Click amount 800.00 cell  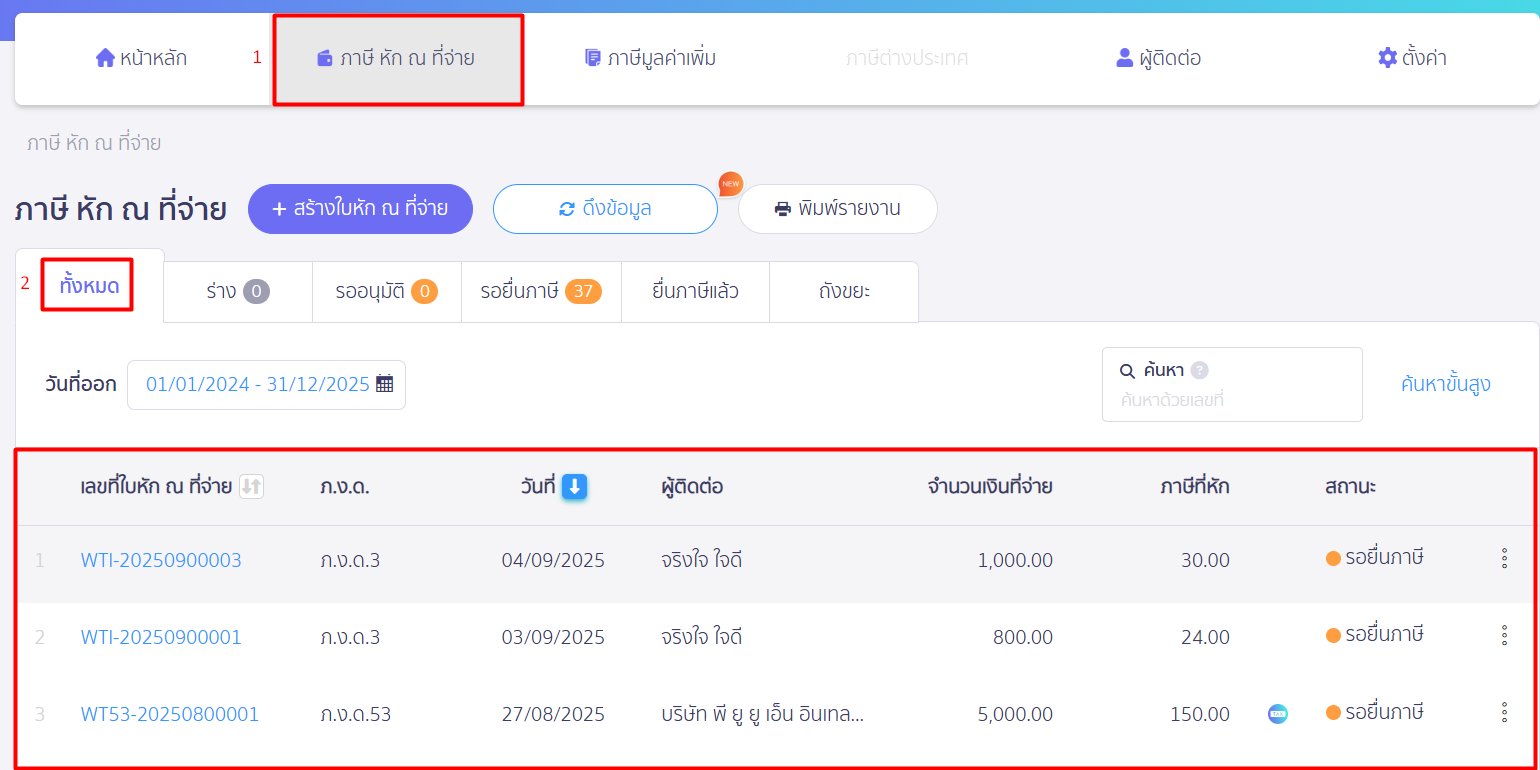tap(1023, 637)
